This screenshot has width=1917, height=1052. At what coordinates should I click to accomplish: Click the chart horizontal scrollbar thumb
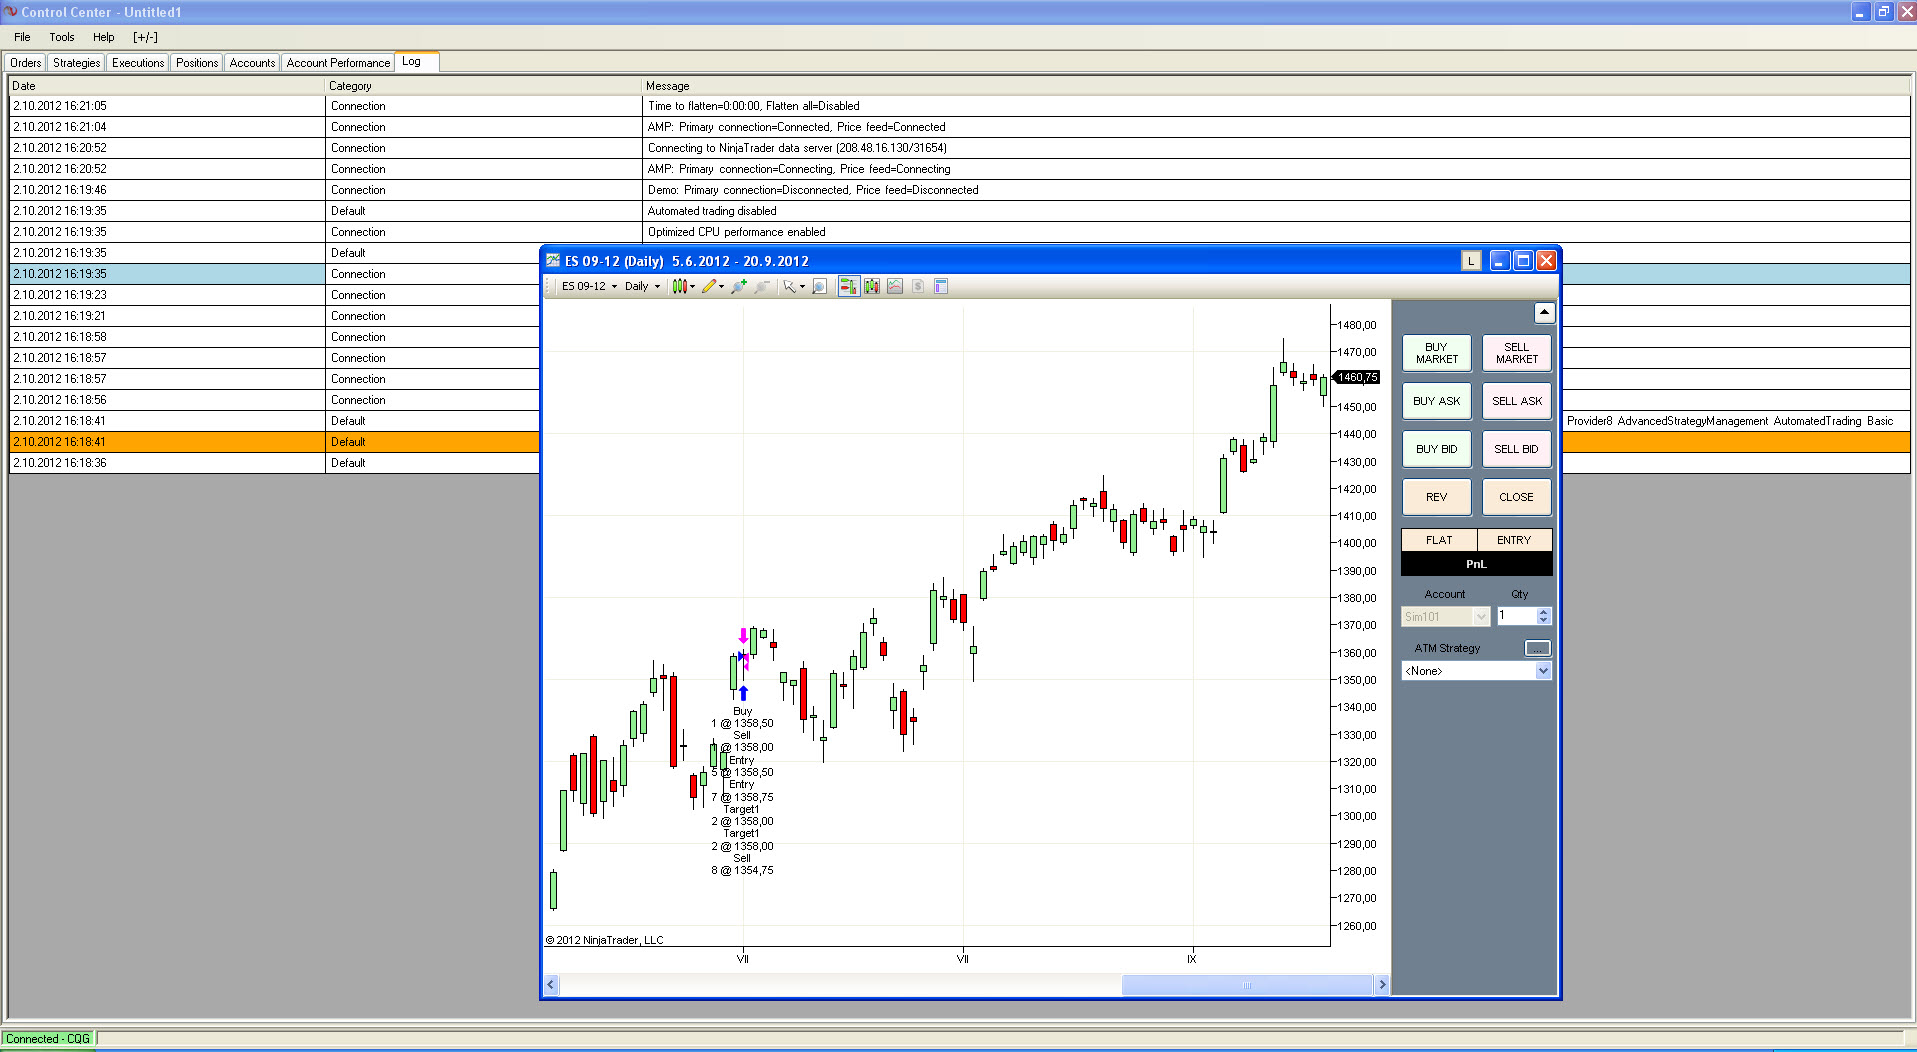click(1247, 985)
